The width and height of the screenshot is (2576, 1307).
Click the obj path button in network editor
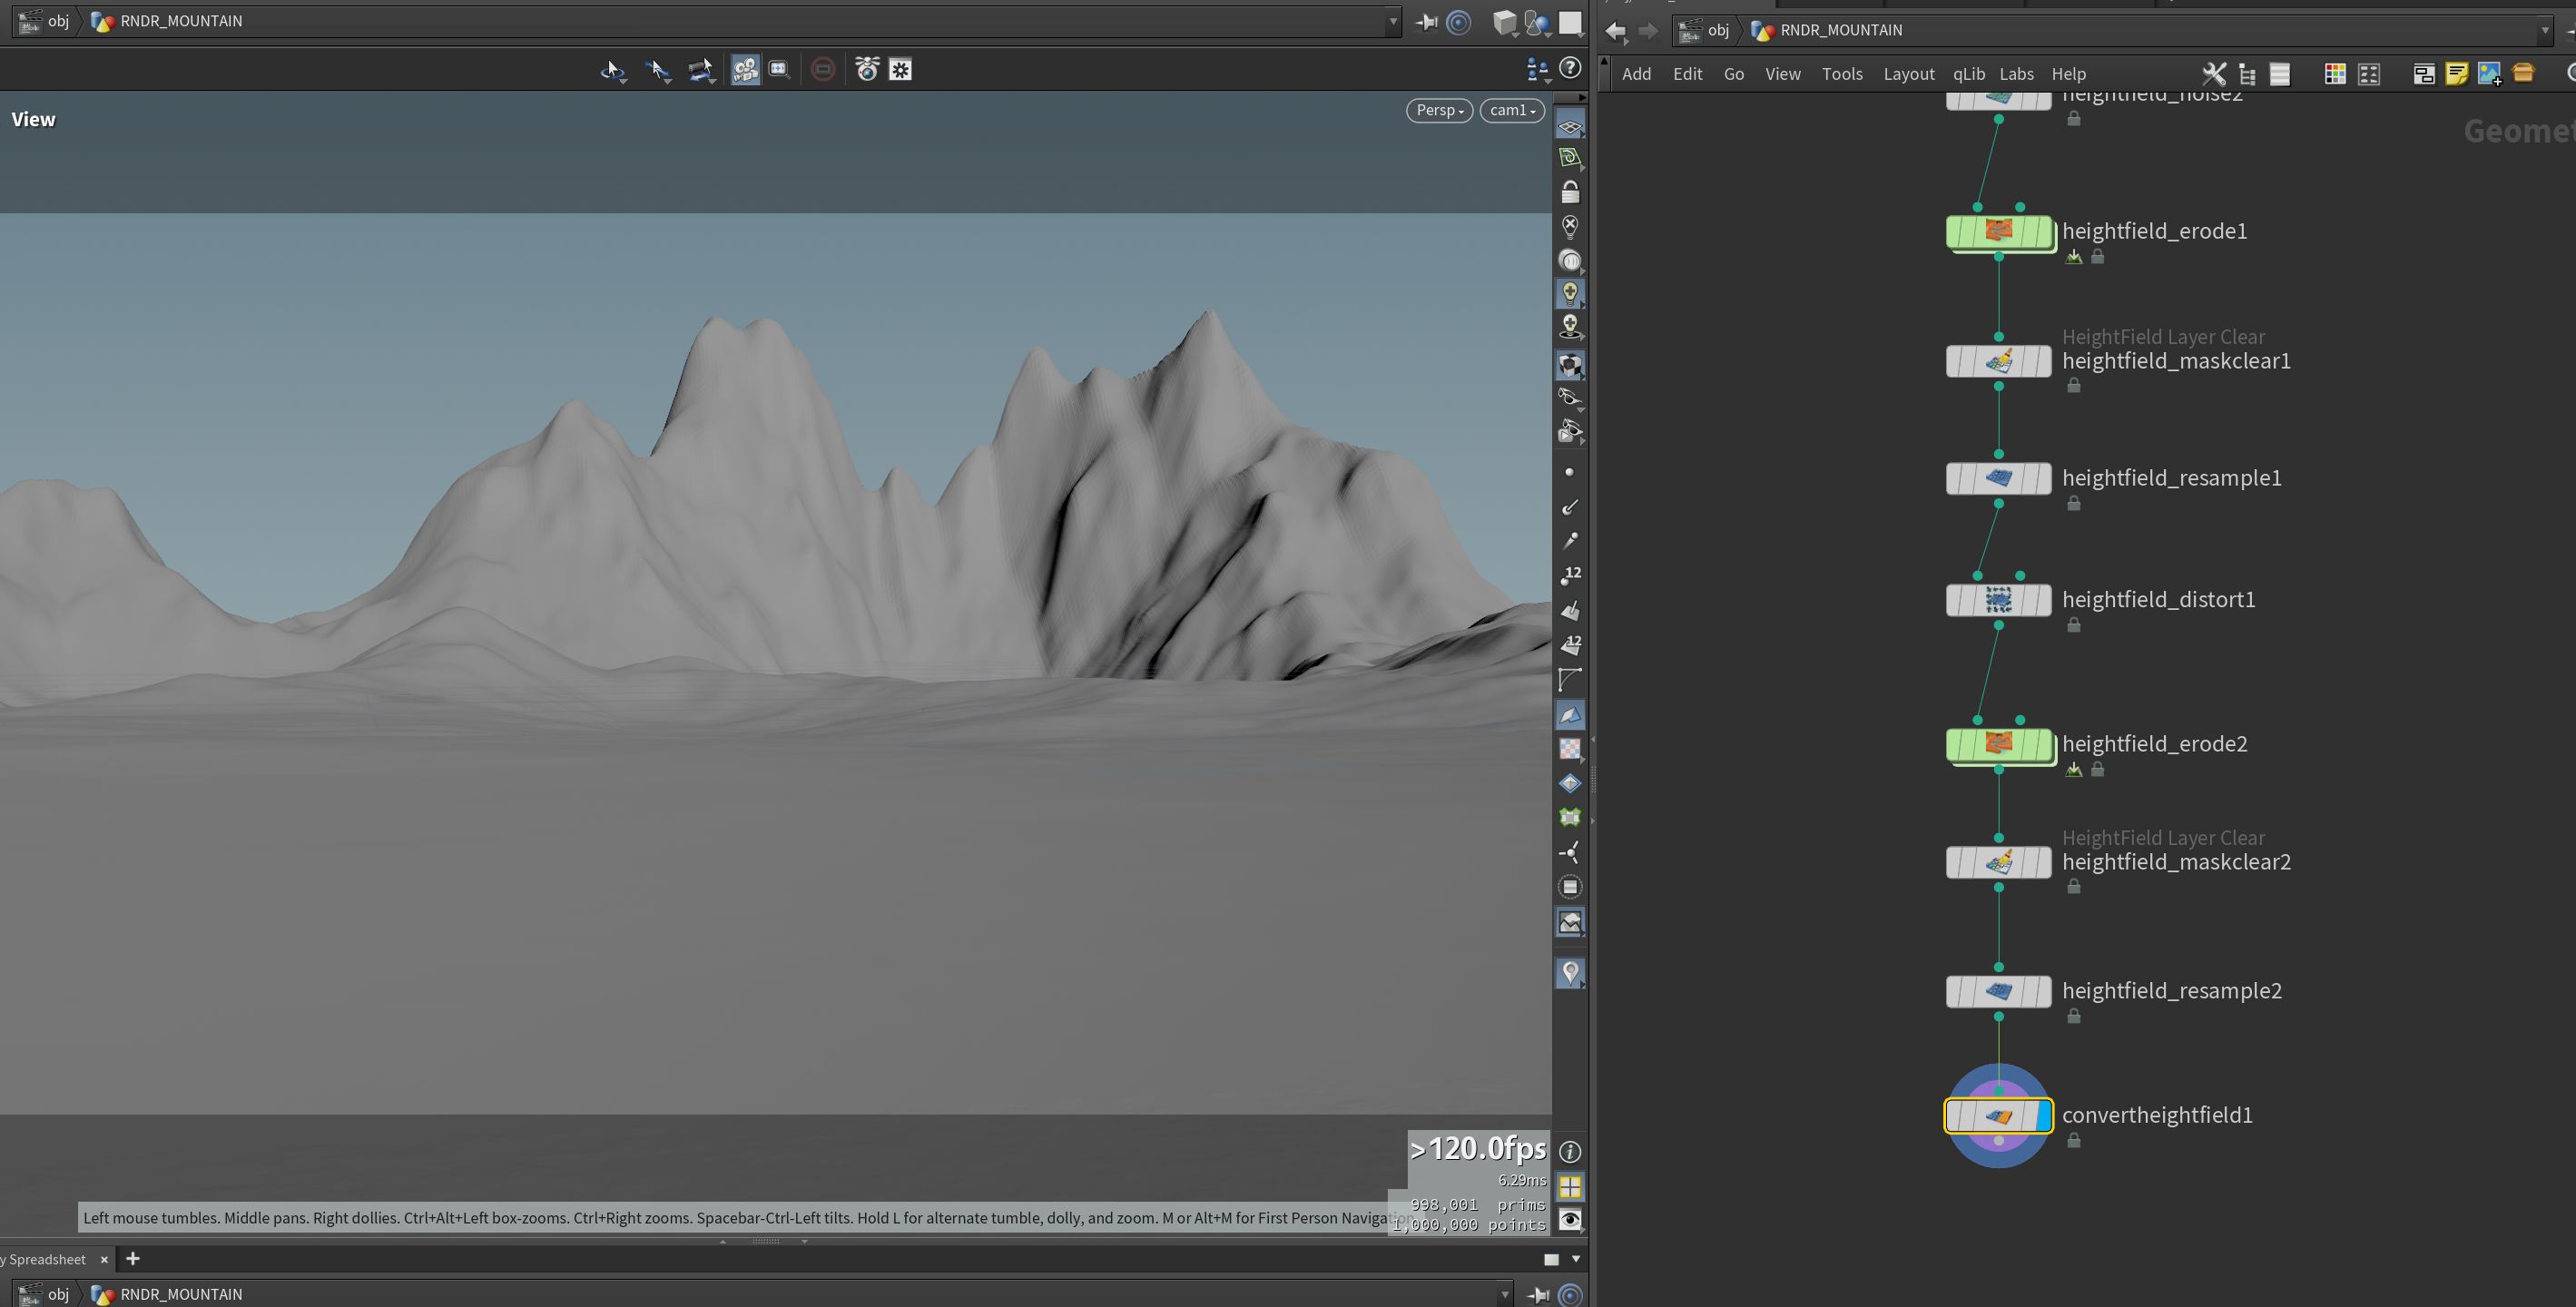pyautogui.click(x=1706, y=30)
